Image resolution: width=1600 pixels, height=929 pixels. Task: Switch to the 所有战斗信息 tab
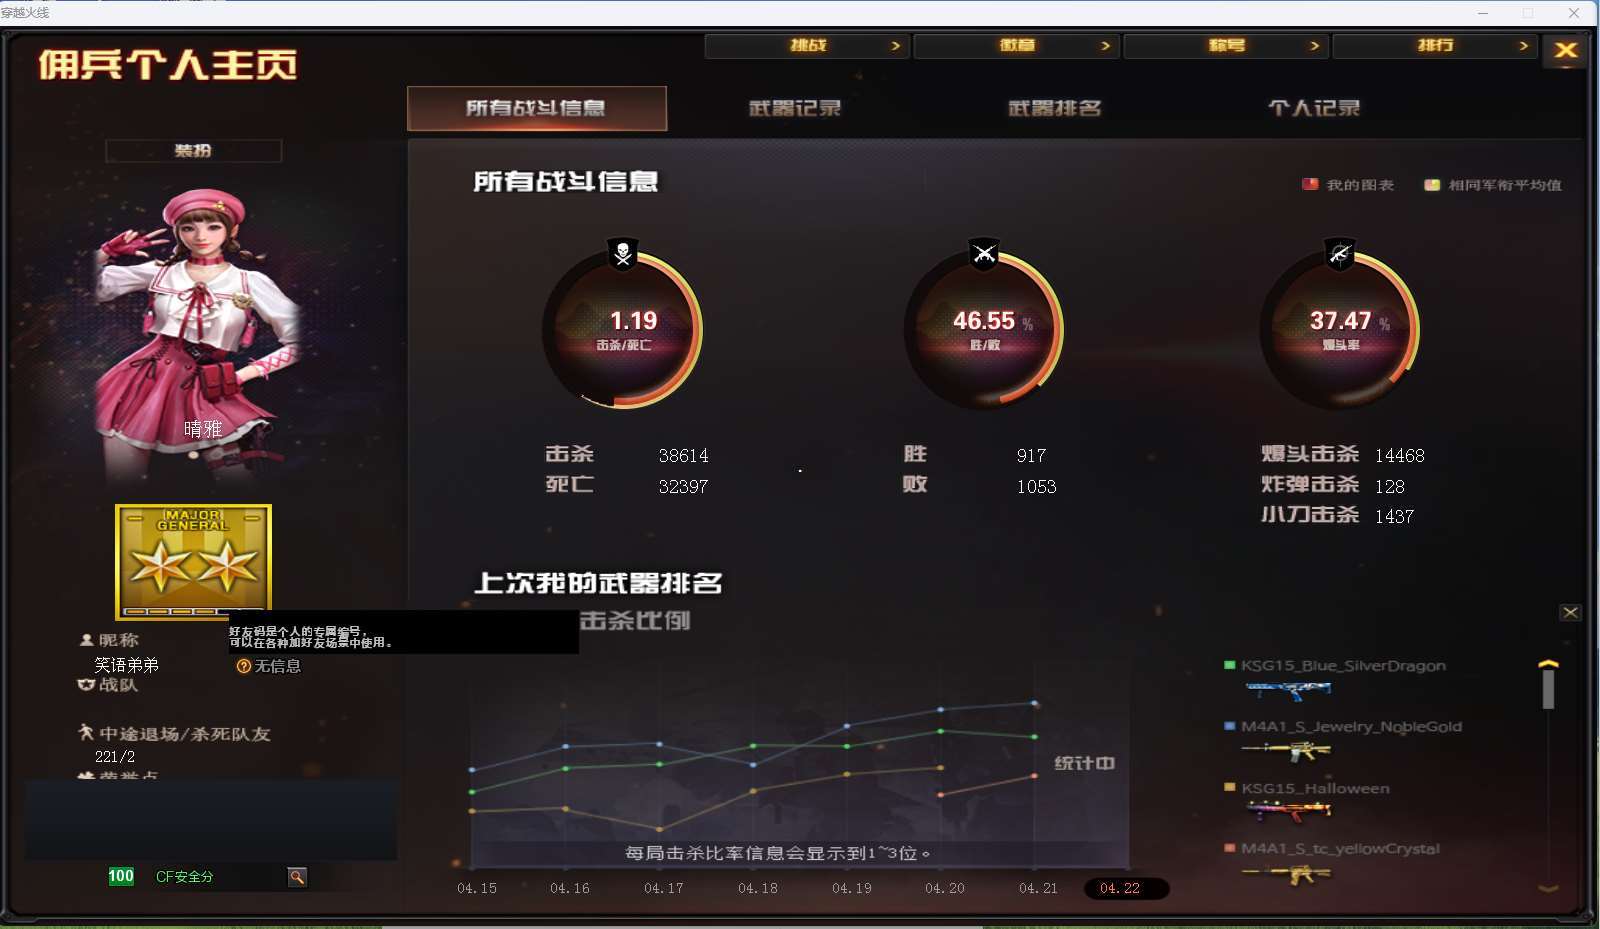click(537, 108)
